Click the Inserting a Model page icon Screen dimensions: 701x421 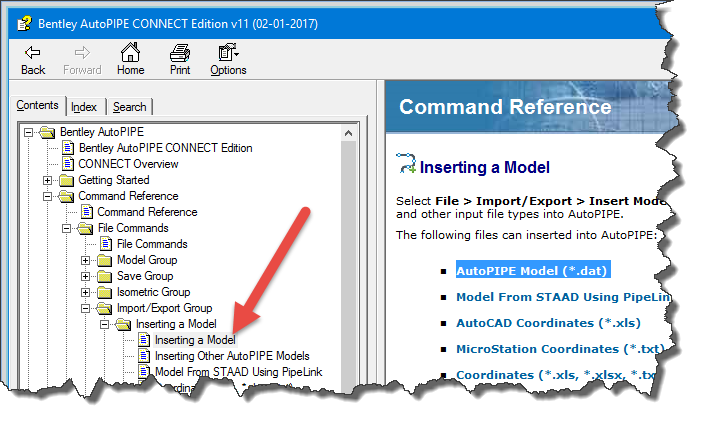click(144, 340)
